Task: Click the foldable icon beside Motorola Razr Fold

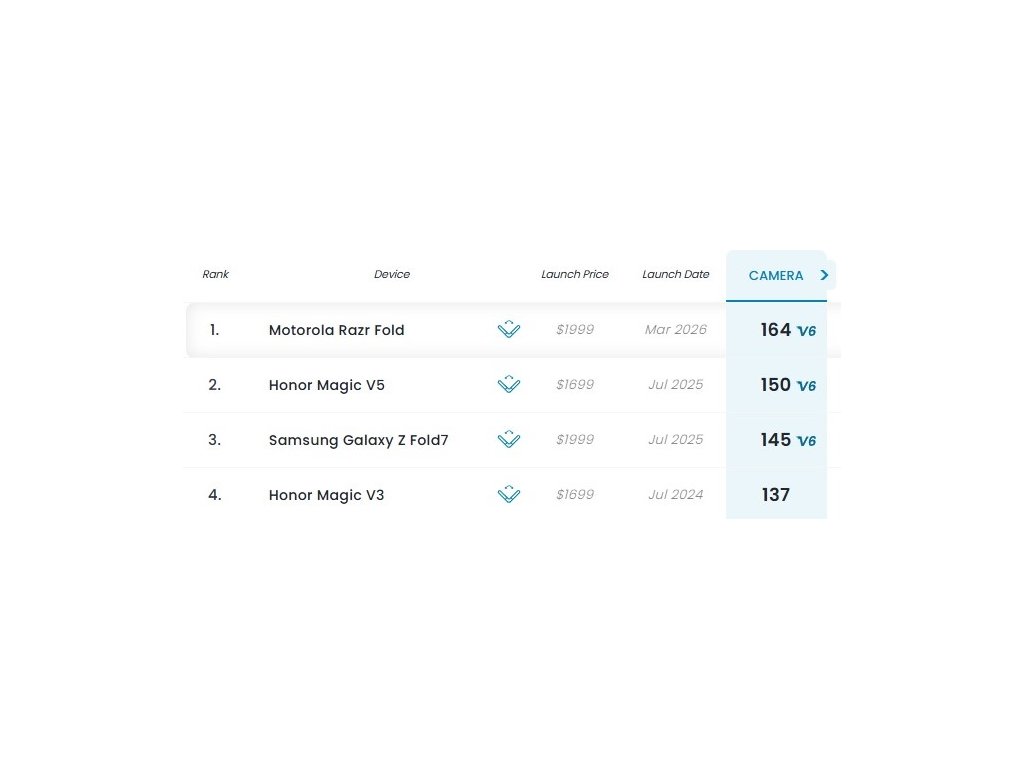Action: (509, 329)
